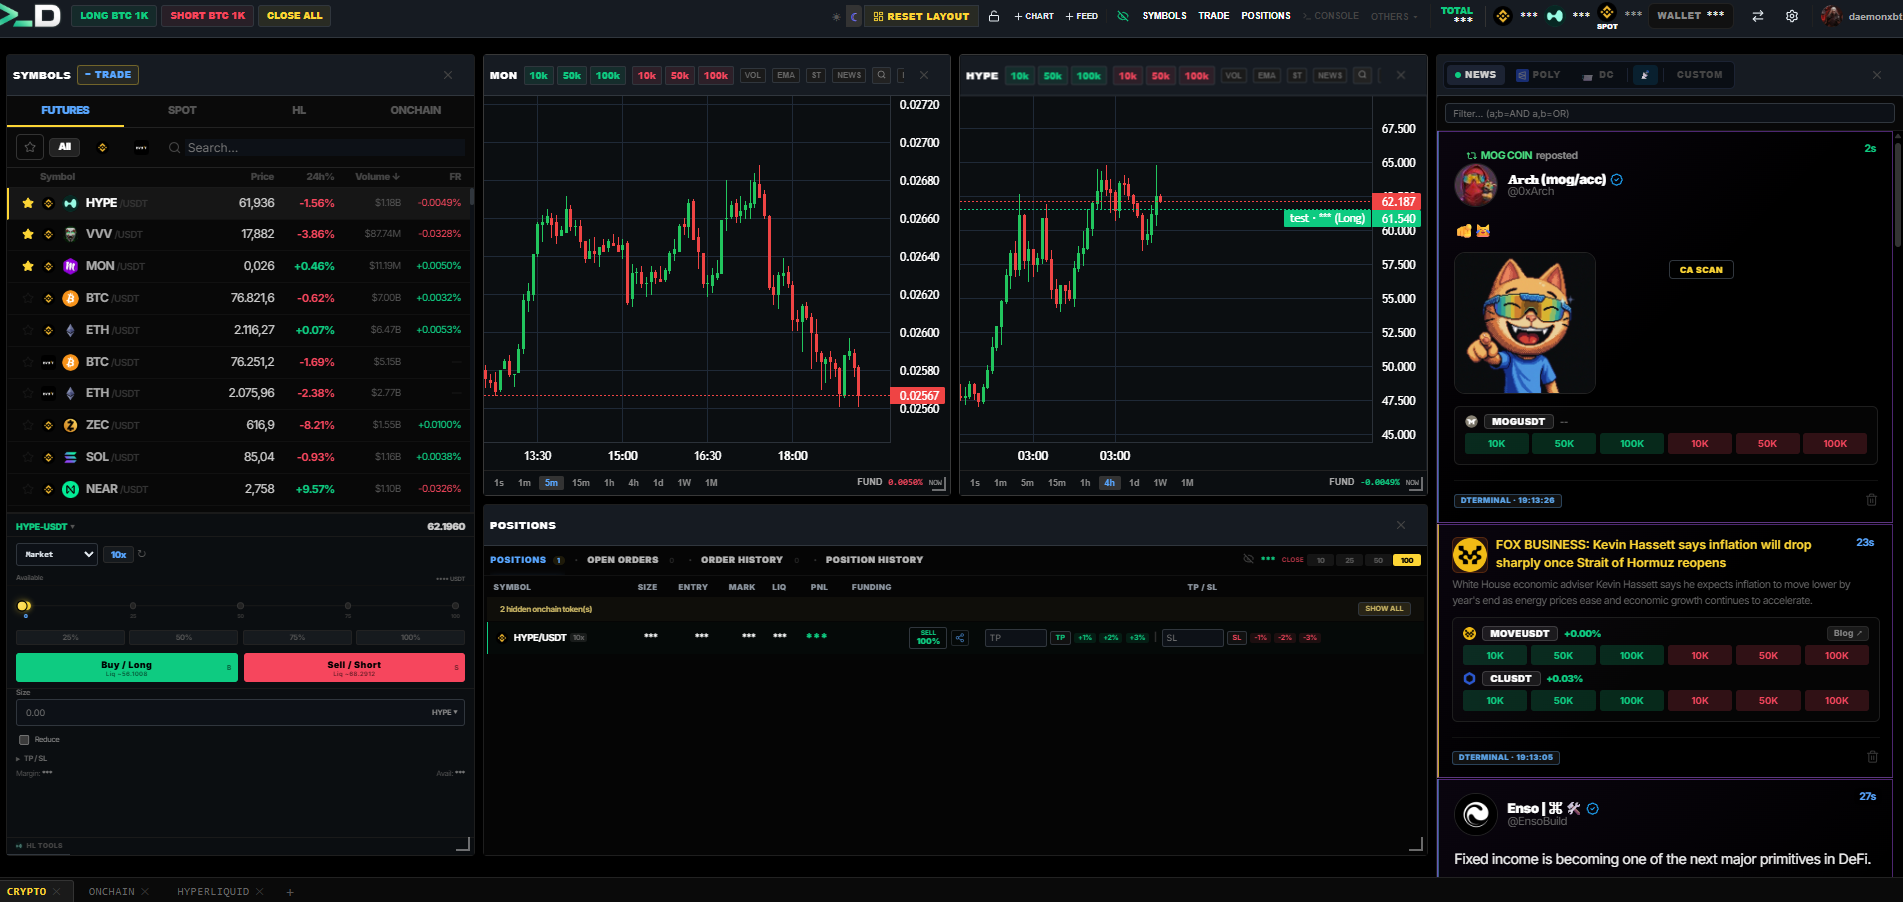This screenshot has height=902, width=1903.
Task: Click the CLOSE ALL button
Action: [x=295, y=16]
